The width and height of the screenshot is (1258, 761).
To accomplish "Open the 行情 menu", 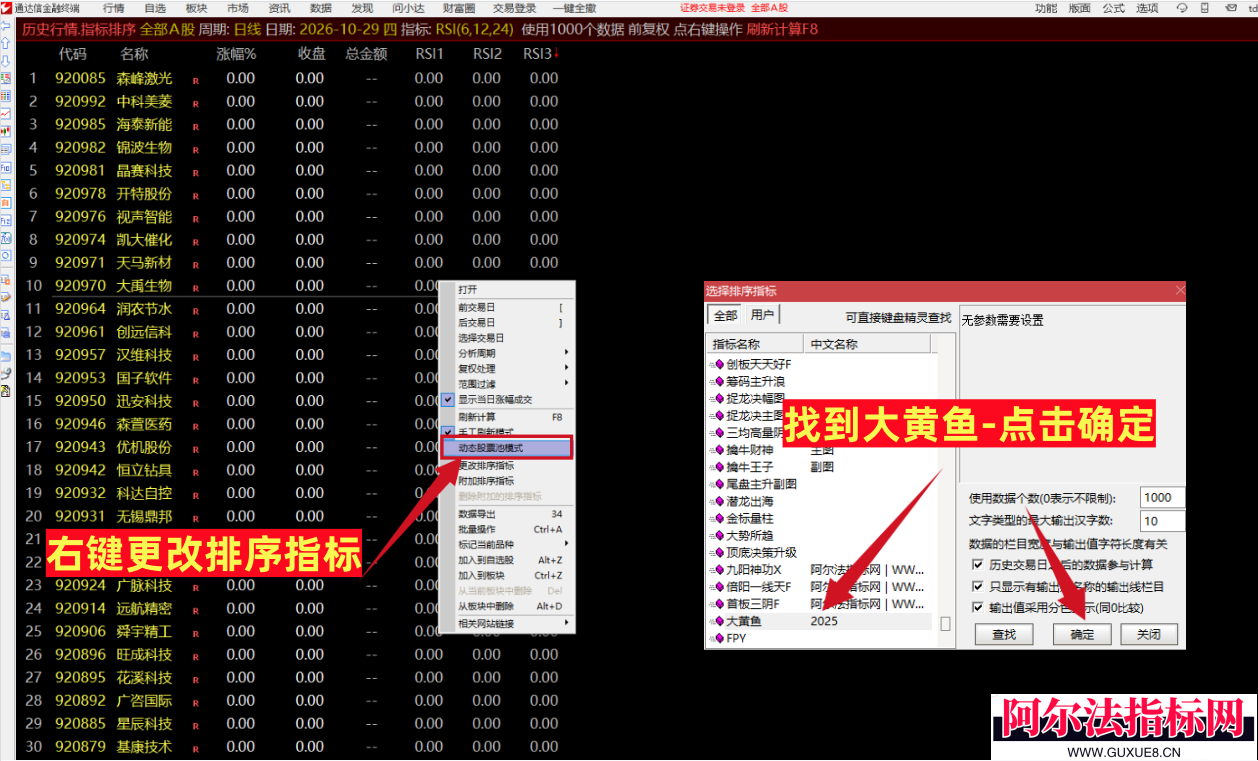I will point(114,8).
